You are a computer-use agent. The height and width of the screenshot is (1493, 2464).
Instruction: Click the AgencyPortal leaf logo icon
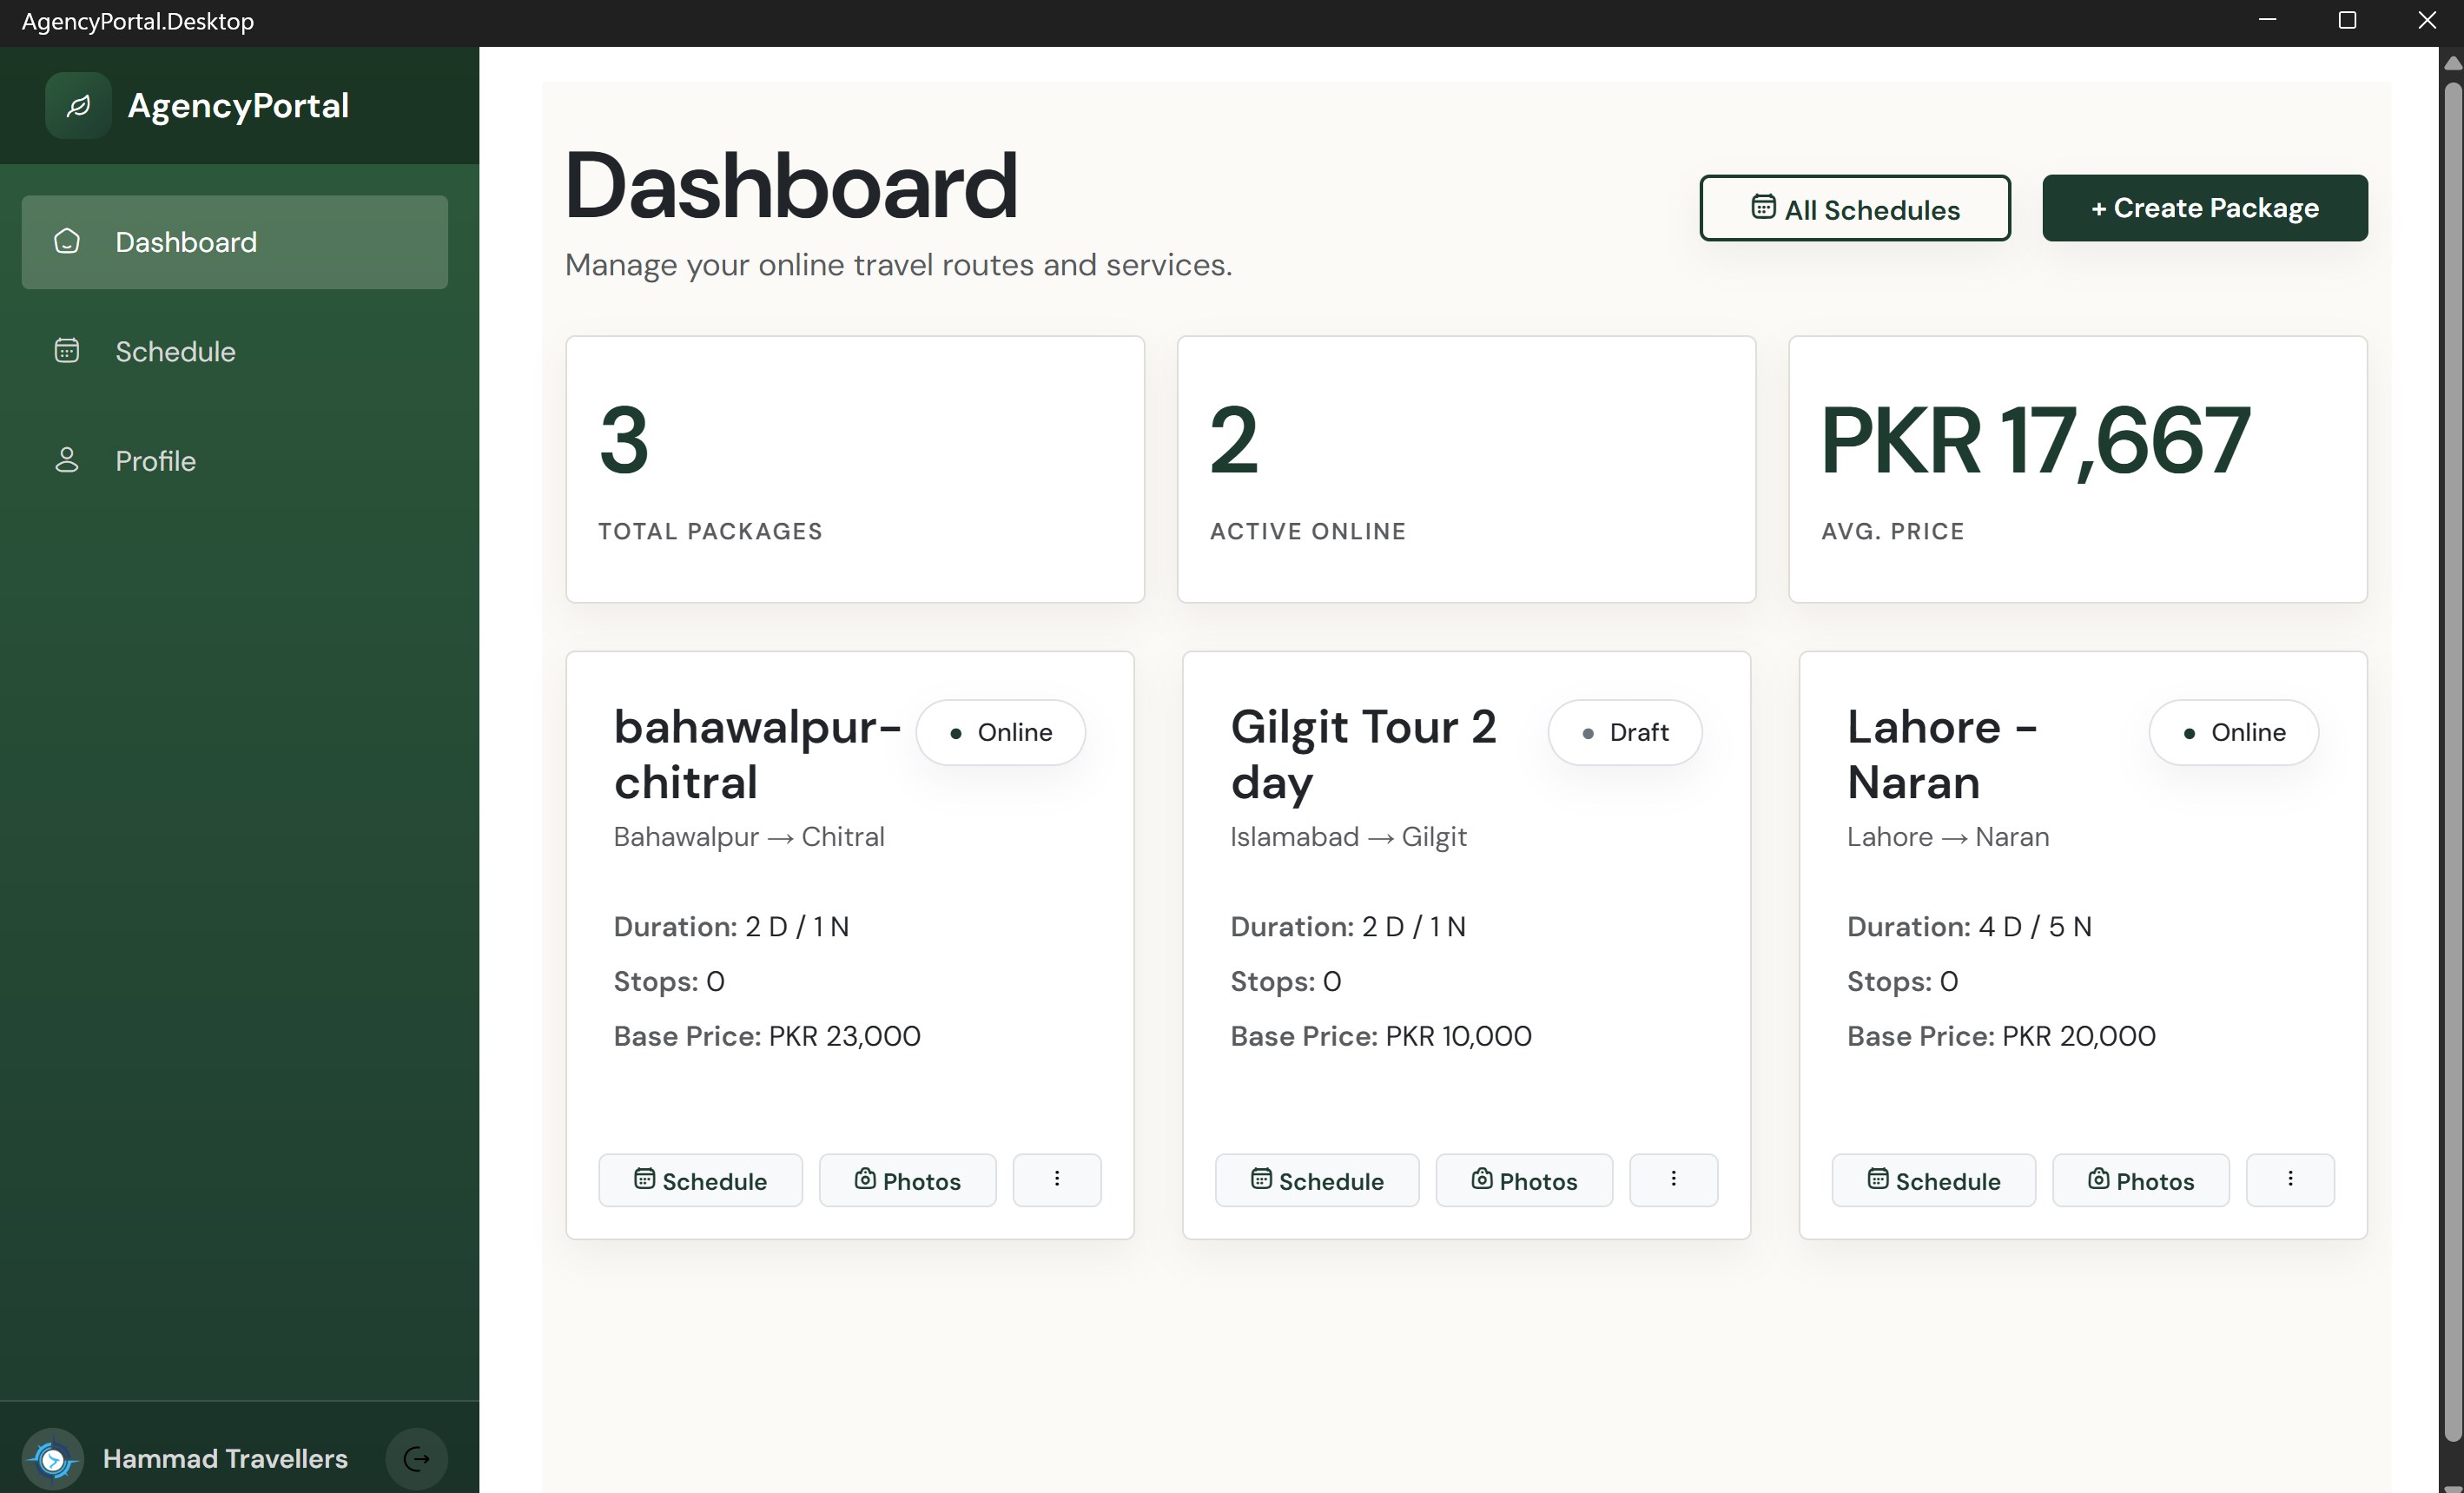pos(78,105)
